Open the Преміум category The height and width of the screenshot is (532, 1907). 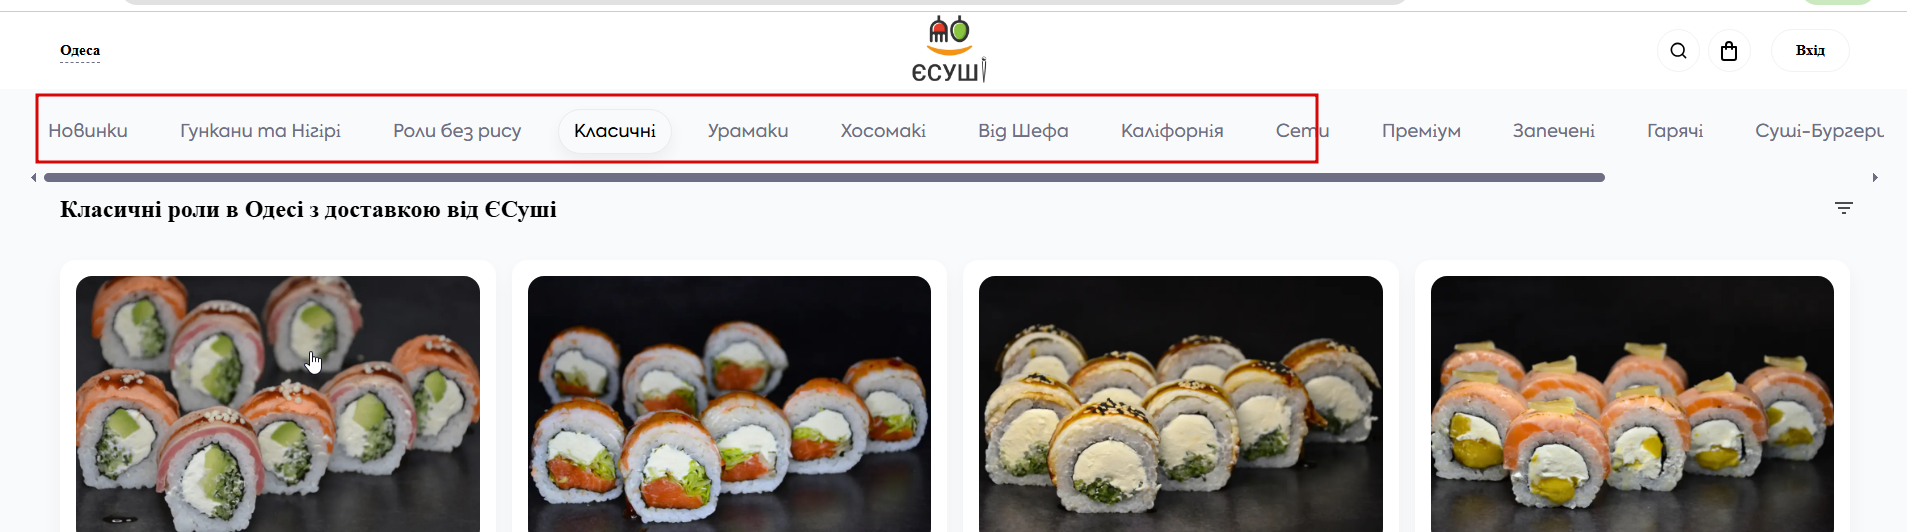pyautogui.click(x=1421, y=131)
